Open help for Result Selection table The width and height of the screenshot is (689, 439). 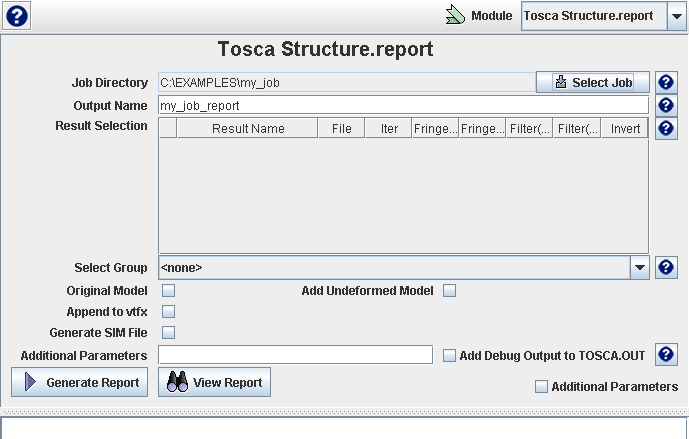coord(666,128)
